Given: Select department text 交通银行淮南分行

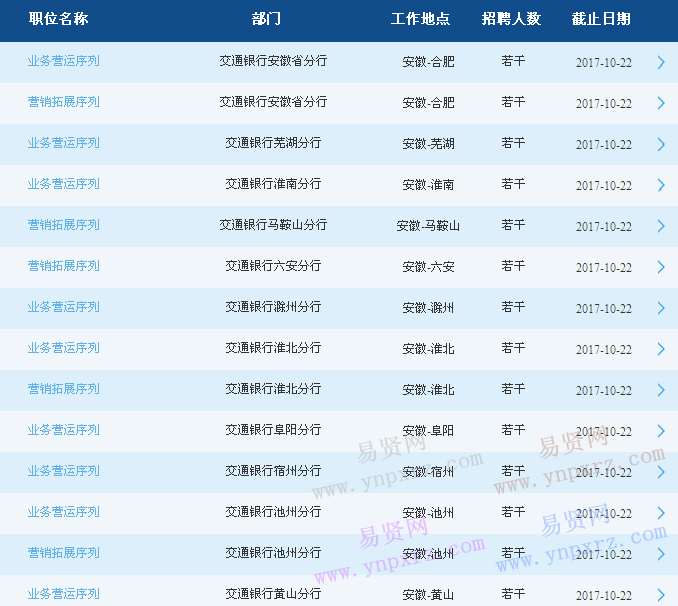Looking at the screenshot, I should click(273, 184).
